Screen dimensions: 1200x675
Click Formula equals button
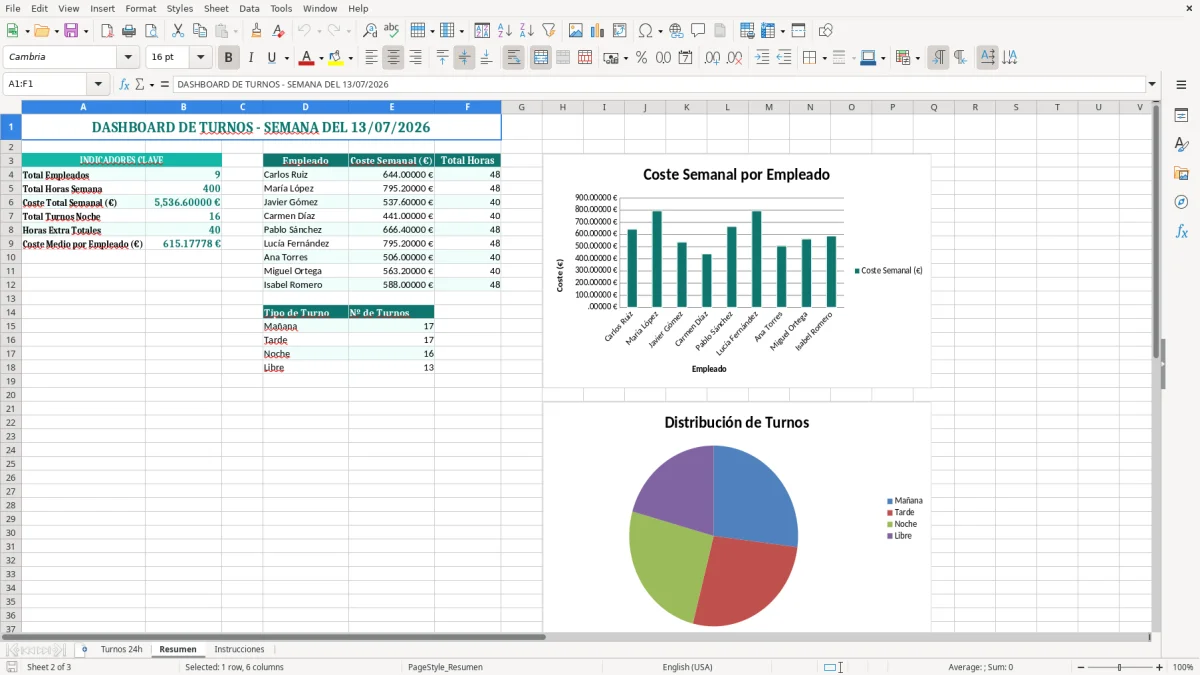[x=164, y=84]
